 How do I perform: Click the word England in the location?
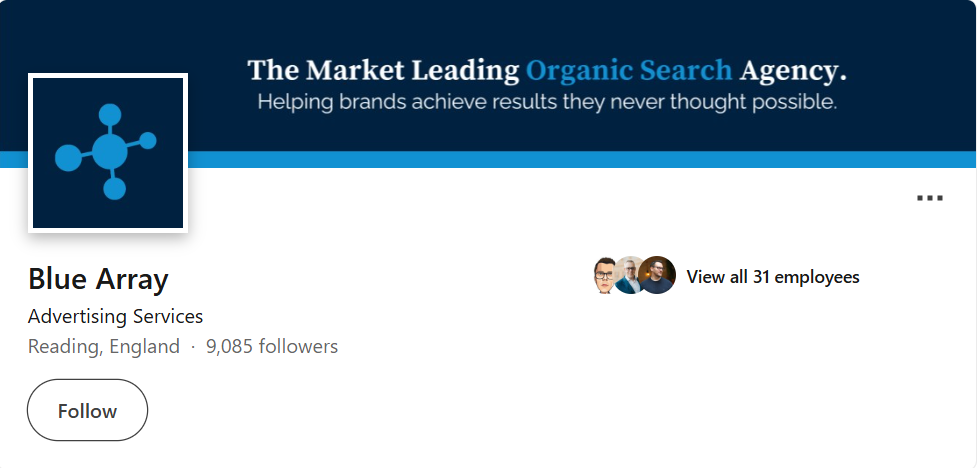[x=145, y=346]
